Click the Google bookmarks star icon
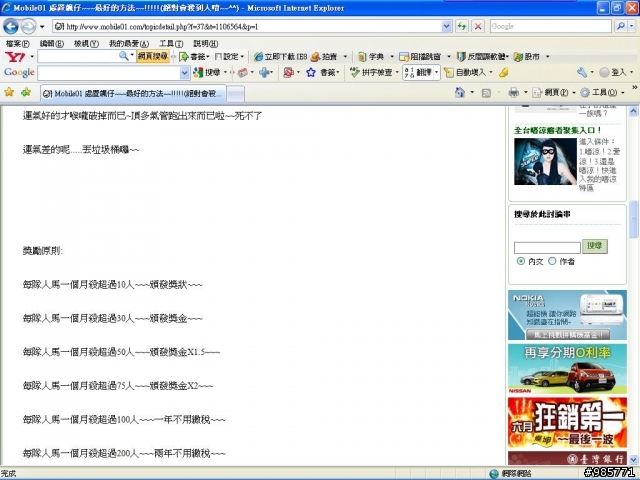Screen dimensions: 640x480 (x=311, y=73)
